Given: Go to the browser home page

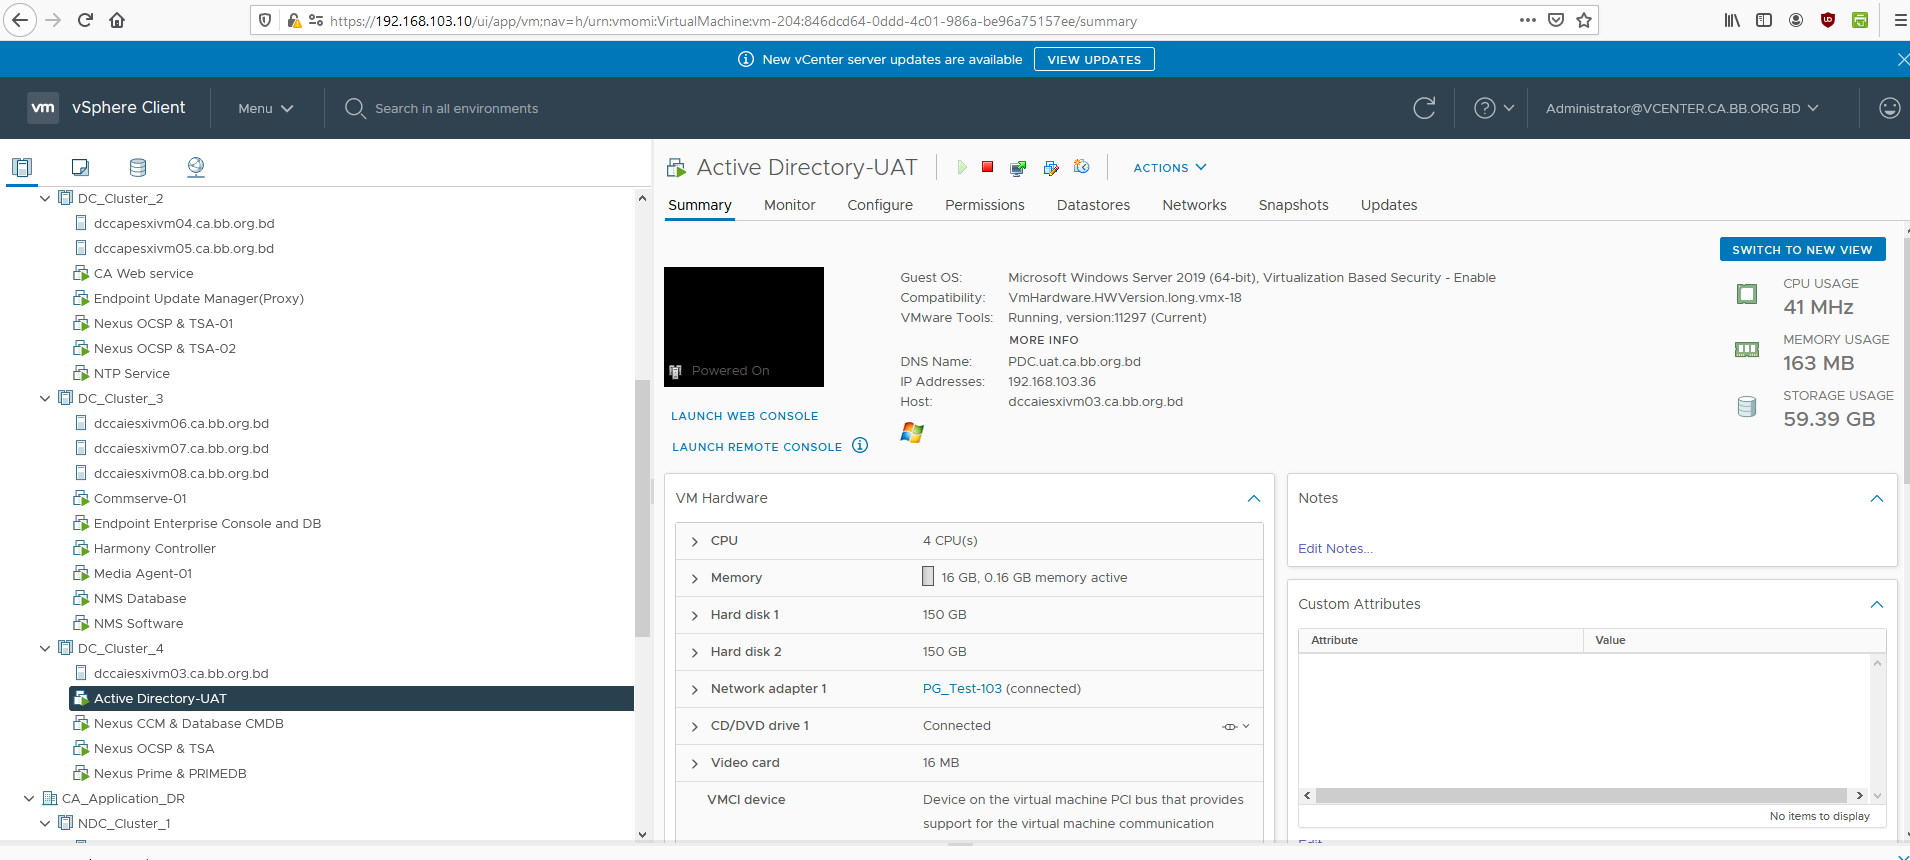Looking at the screenshot, I should tap(117, 20).
